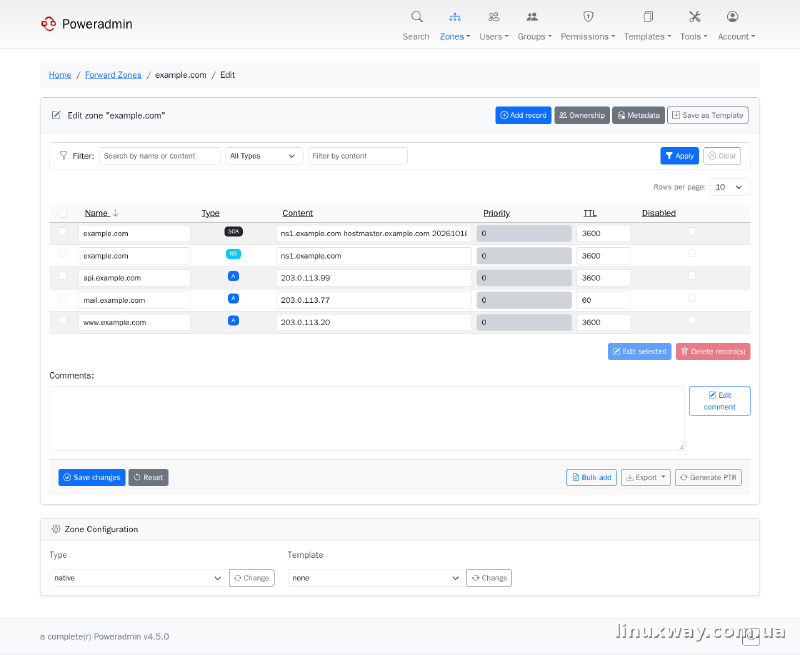Tick the select-all checkbox in table header
Viewport: 800px width, 655px height.
(62, 213)
